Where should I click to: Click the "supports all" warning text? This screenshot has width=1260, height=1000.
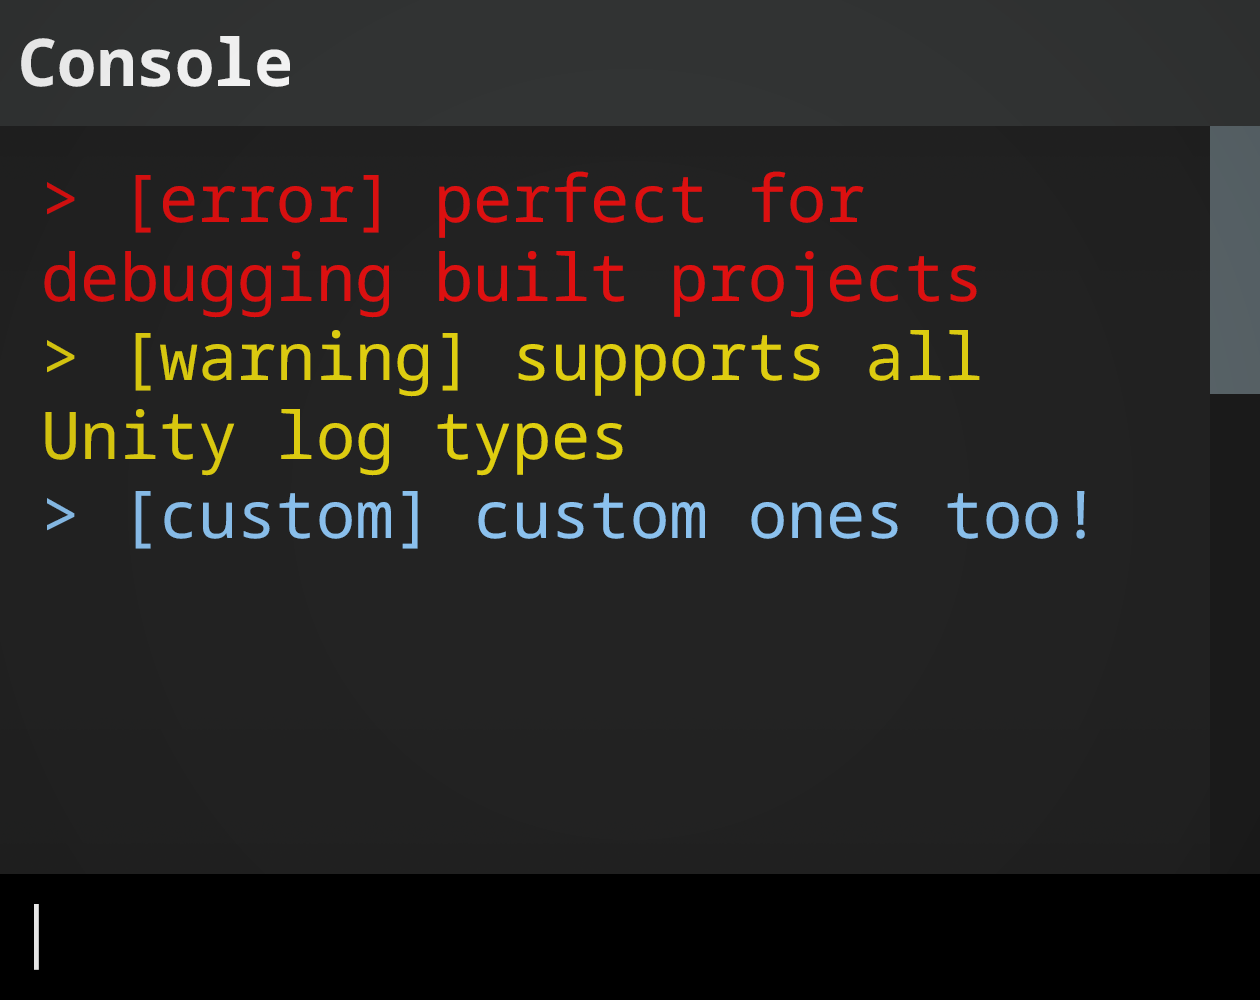[x=746, y=358]
